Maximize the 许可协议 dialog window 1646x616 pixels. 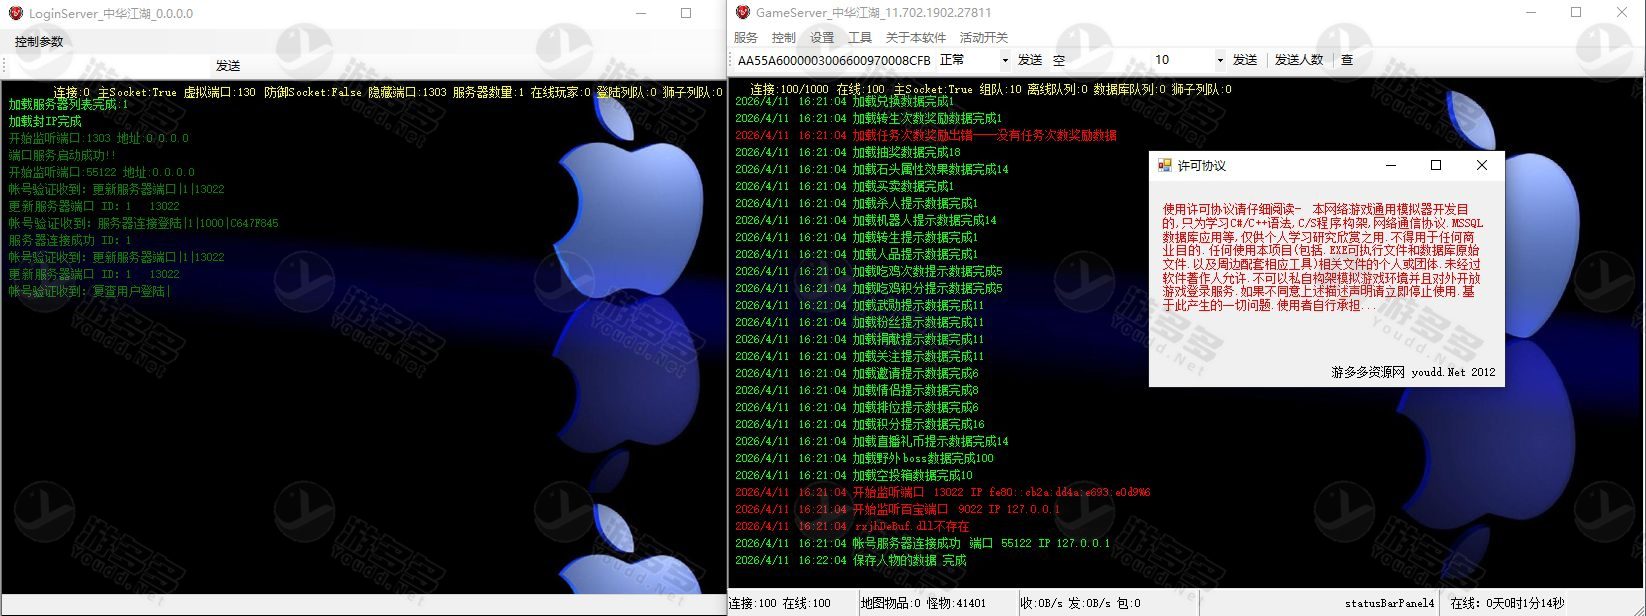click(x=1436, y=165)
